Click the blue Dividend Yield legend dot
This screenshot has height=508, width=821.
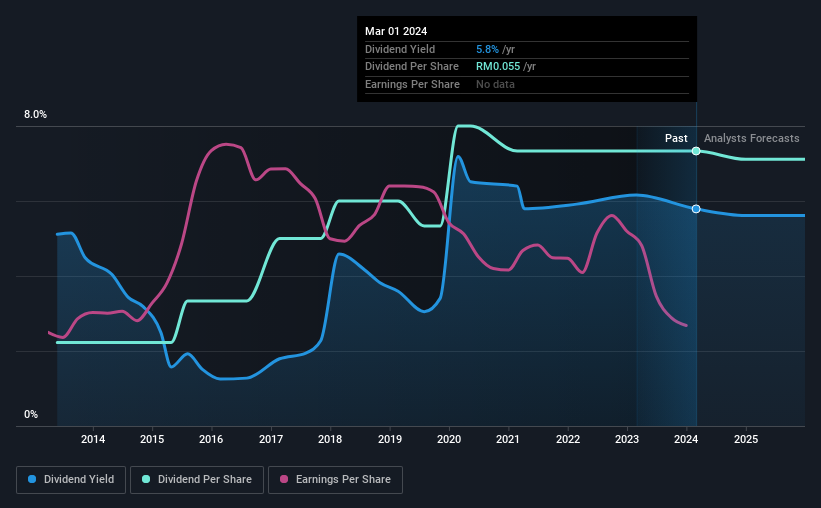pos(32,479)
